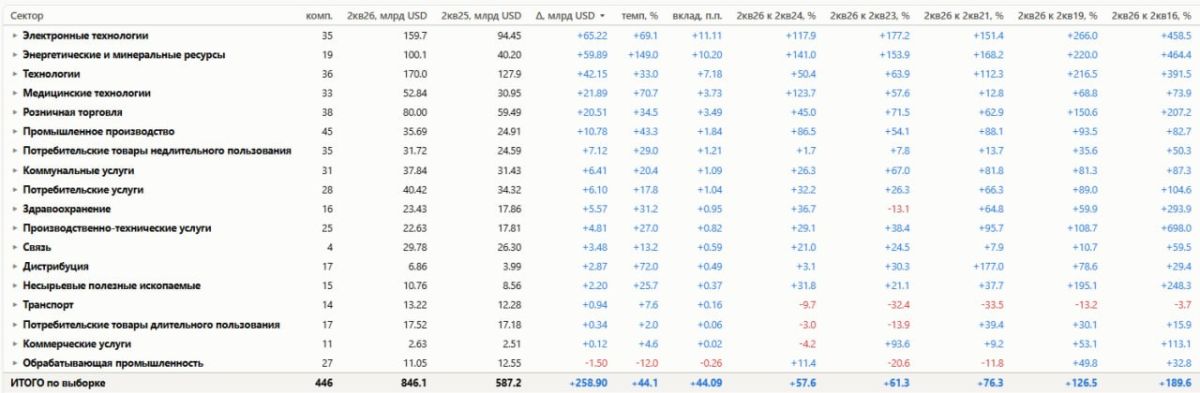Sort by the темп, % column header
Screen dimensions: 1200x393
click(639, 16)
